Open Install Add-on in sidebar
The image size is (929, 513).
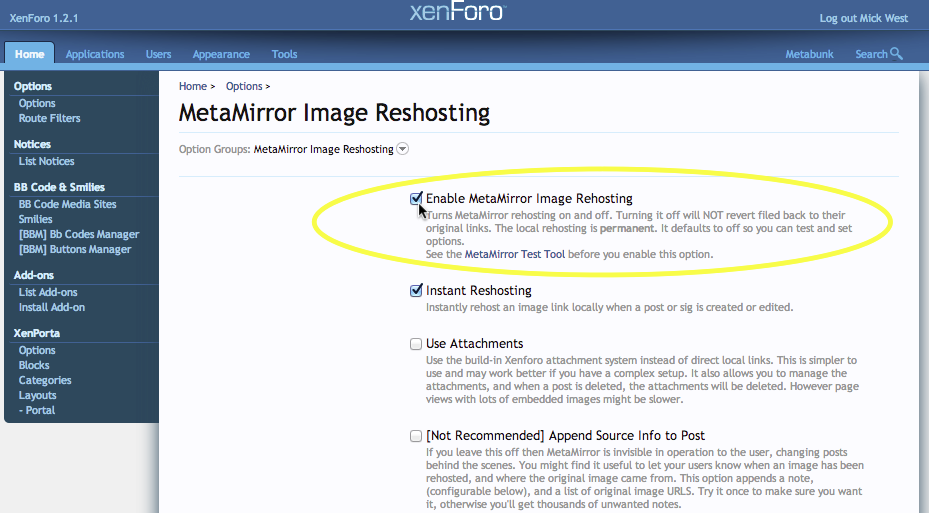(x=52, y=307)
